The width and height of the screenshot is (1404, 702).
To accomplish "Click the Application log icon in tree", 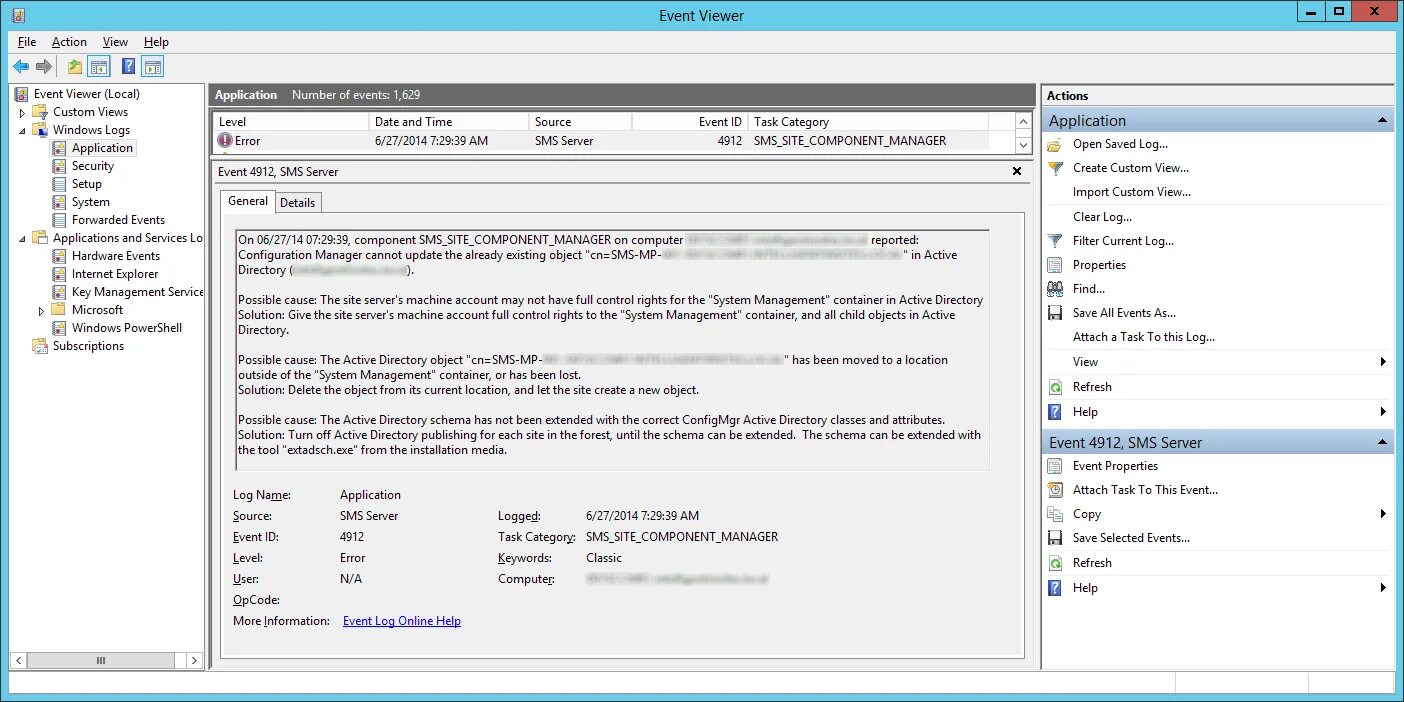I will coord(60,148).
